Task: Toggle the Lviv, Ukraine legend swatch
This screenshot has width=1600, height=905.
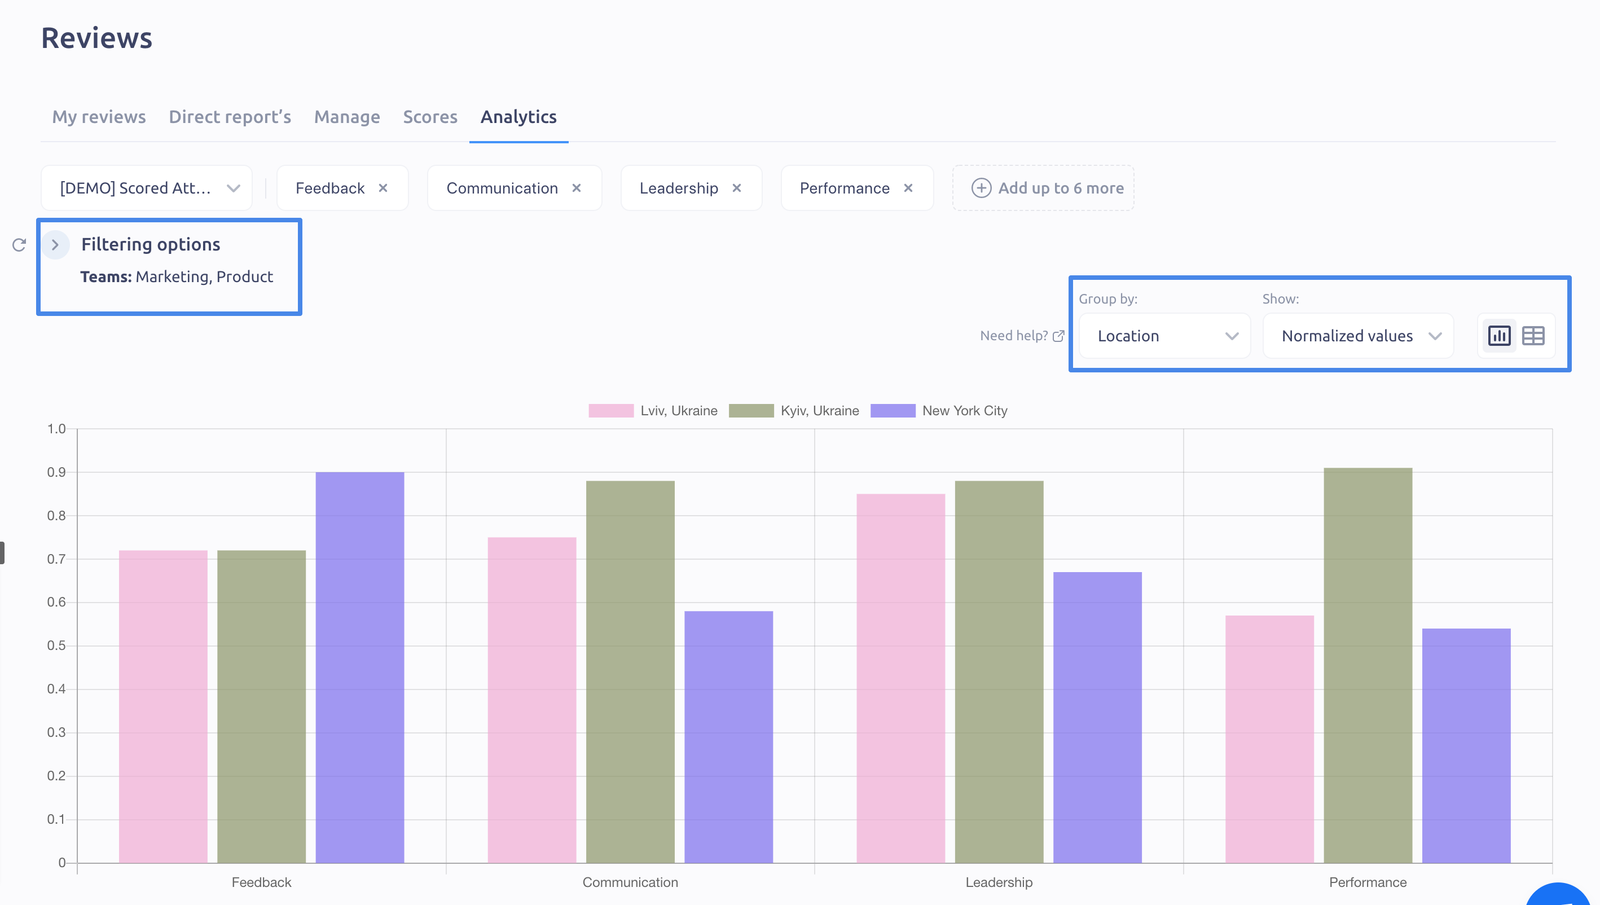Action: click(x=611, y=411)
